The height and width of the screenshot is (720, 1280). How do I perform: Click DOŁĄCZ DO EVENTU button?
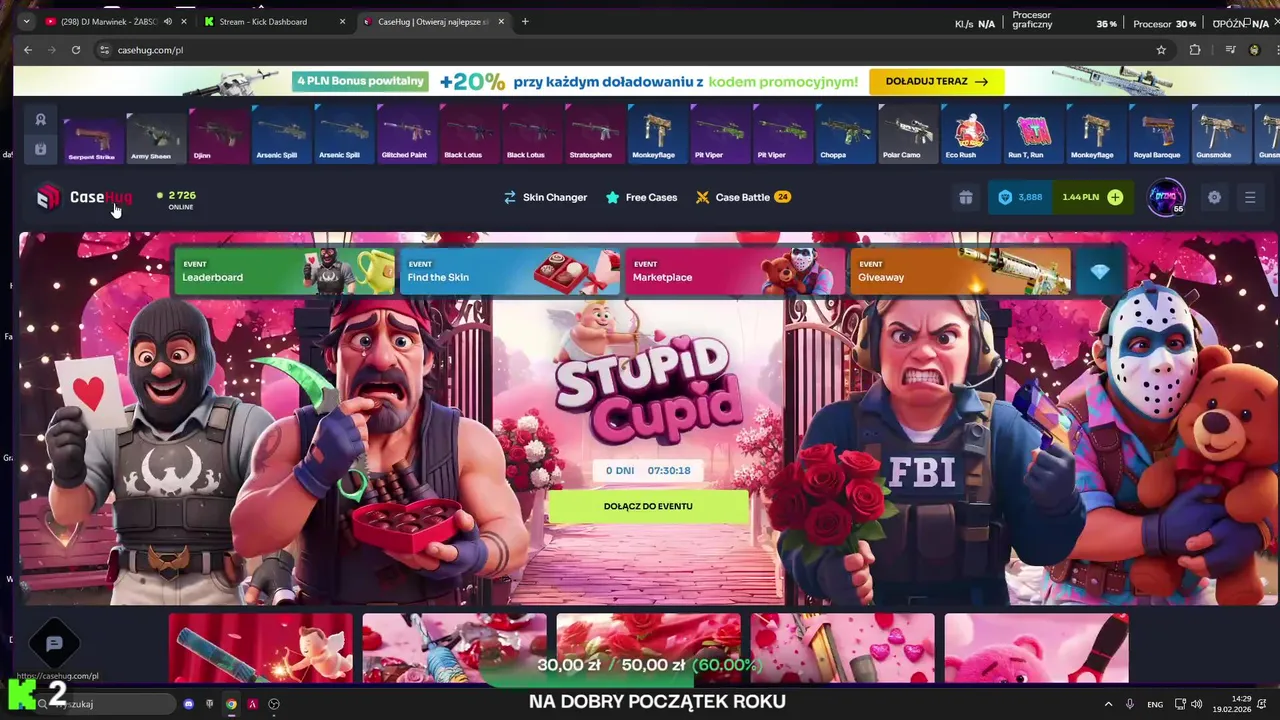coord(648,506)
